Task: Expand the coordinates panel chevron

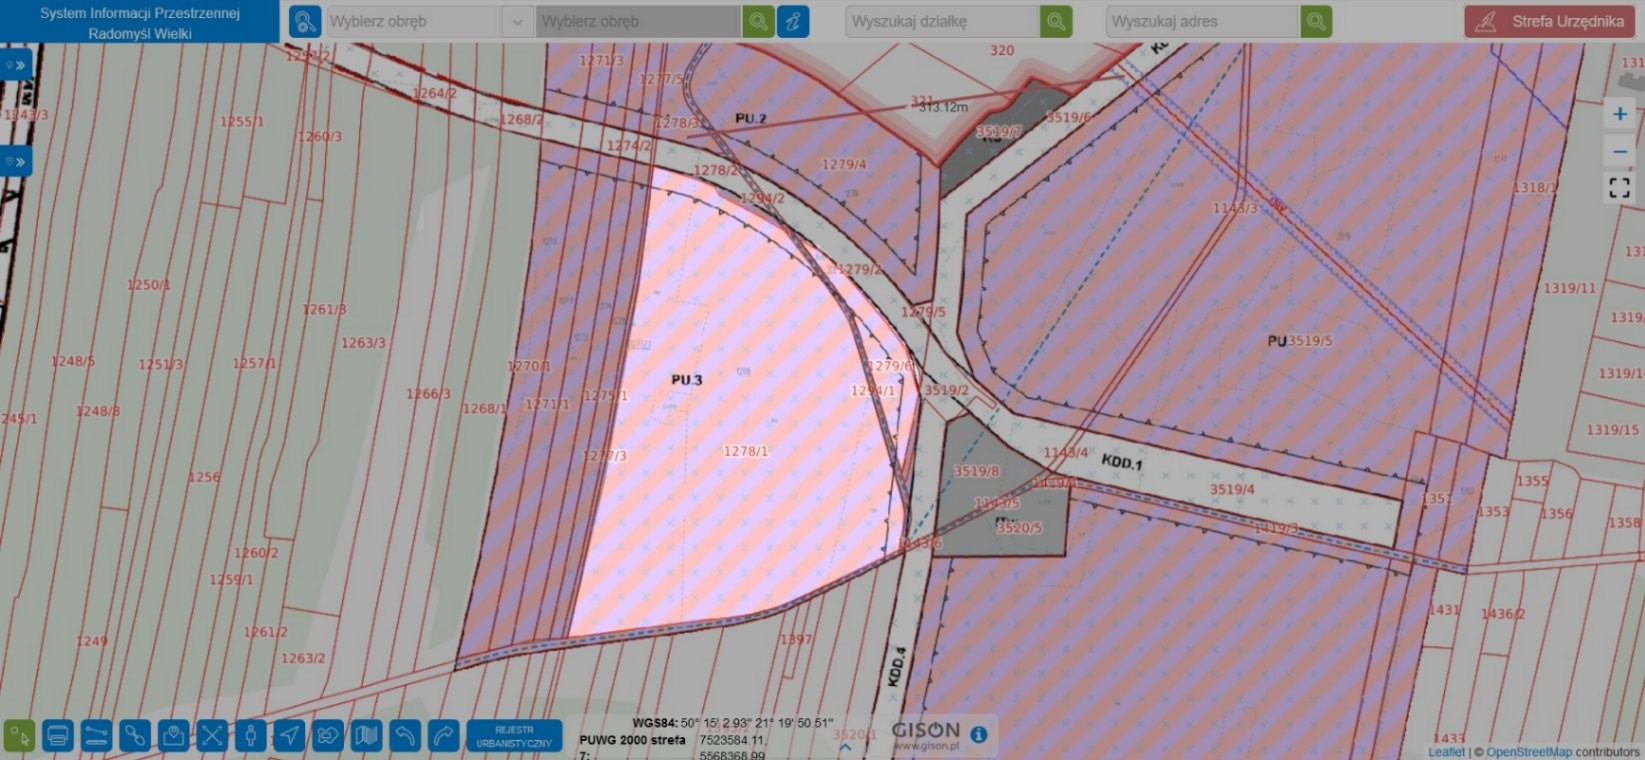Action: [845, 747]
